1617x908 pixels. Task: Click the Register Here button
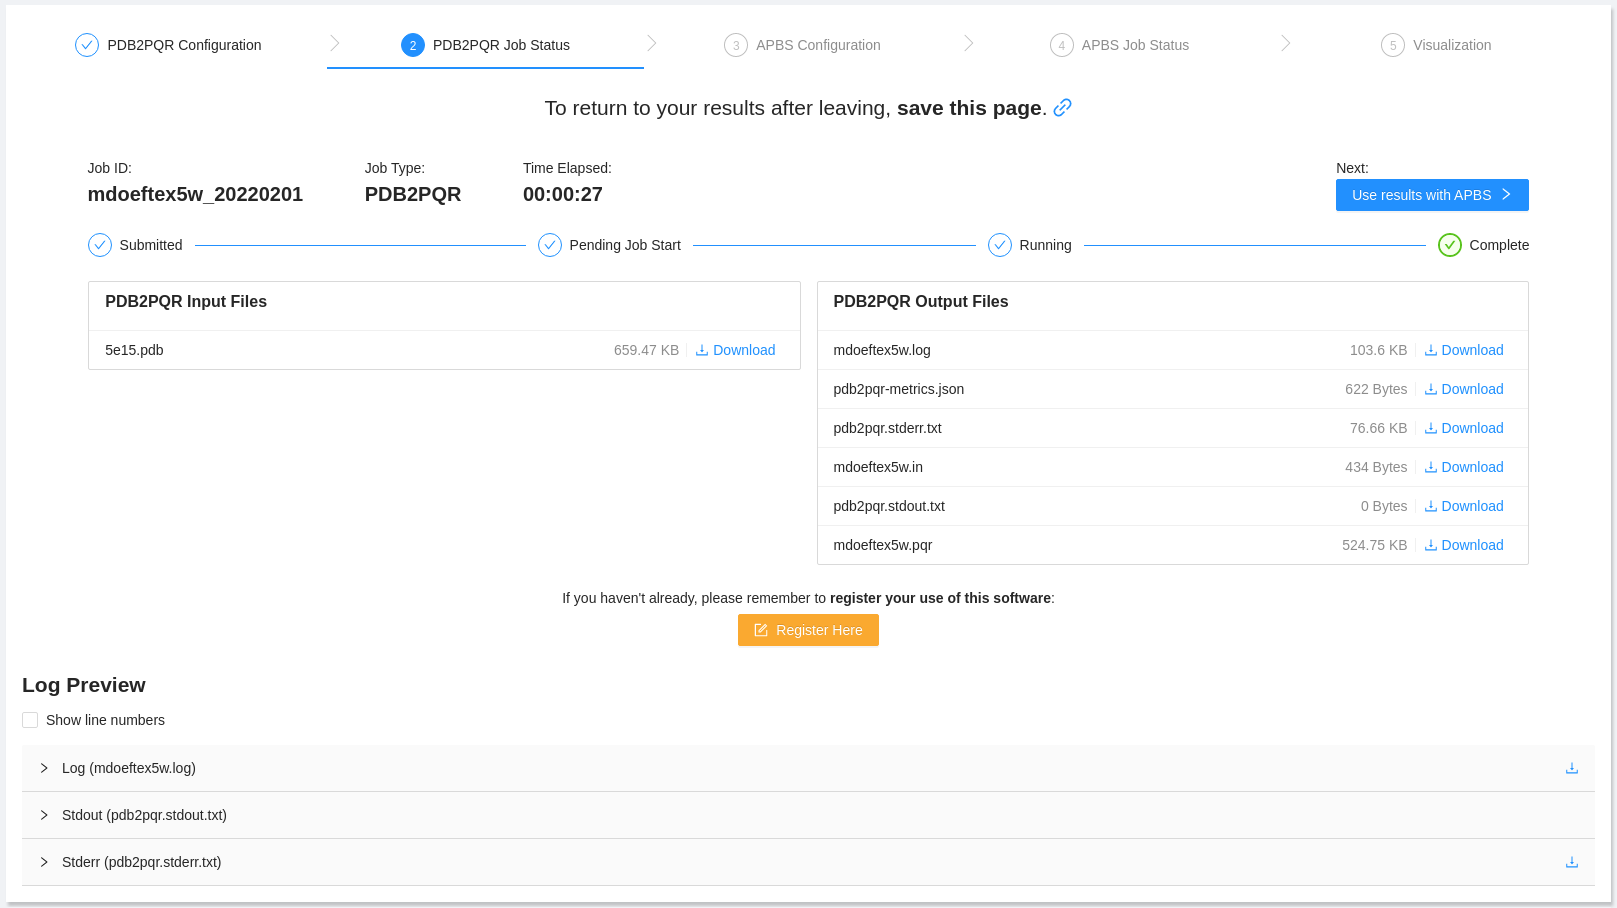click(808, 630)
